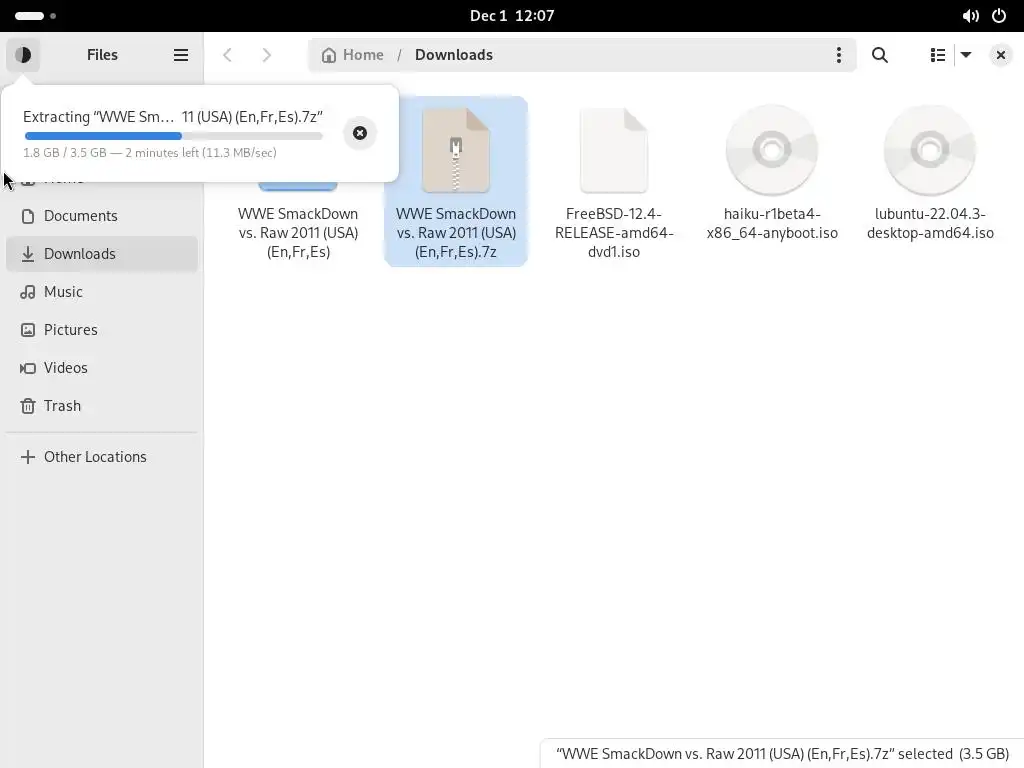The height and width of the screenshot is (768, 1024).
Task: Click the plus icon for Other Locations
Action: (27, 456)
